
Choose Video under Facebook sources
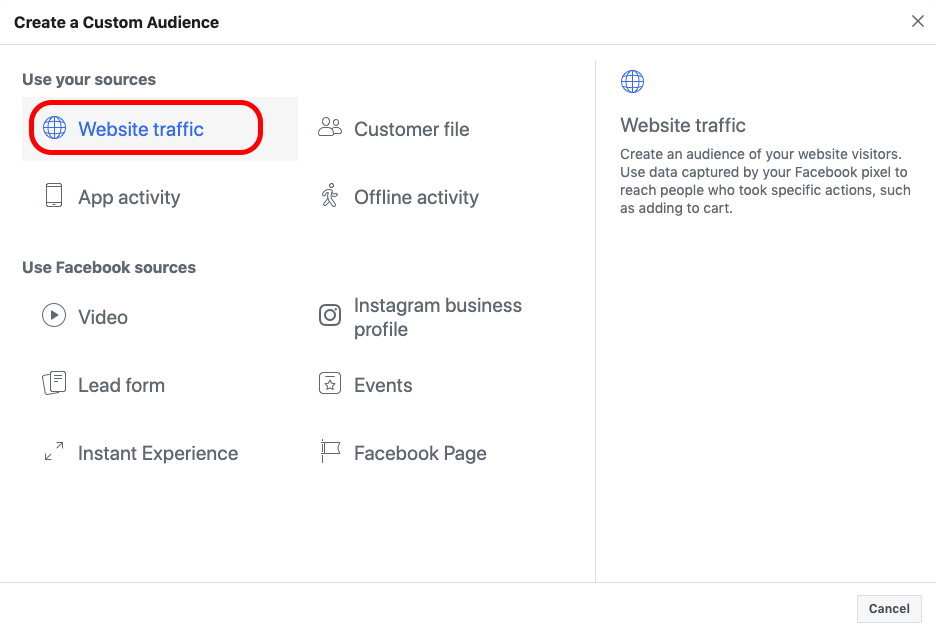pos(103,317)
